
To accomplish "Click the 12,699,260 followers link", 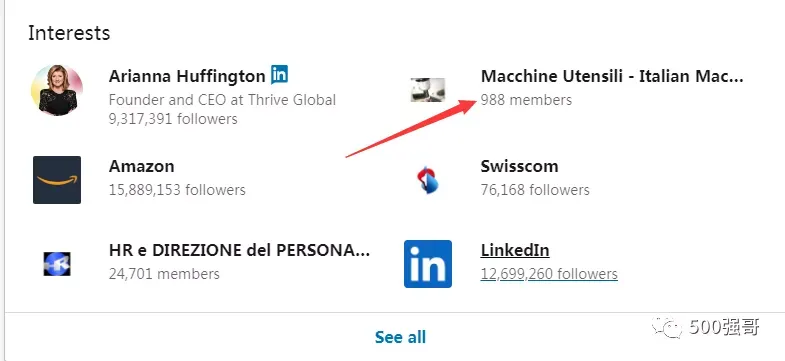I will 549,274.
